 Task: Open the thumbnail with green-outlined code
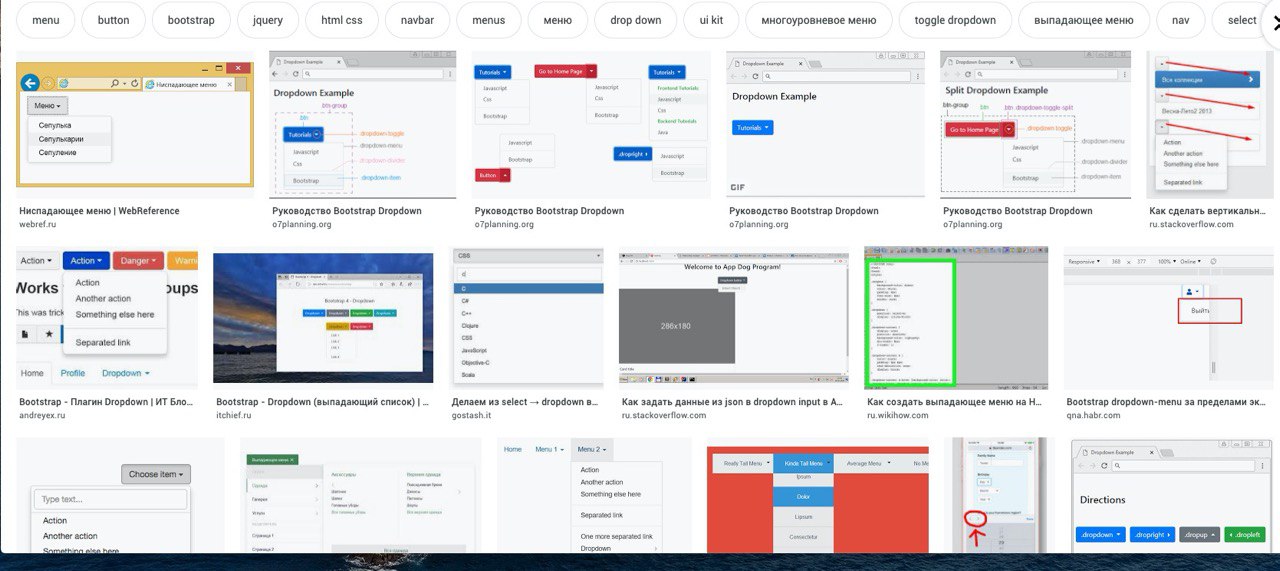point(956,318)
